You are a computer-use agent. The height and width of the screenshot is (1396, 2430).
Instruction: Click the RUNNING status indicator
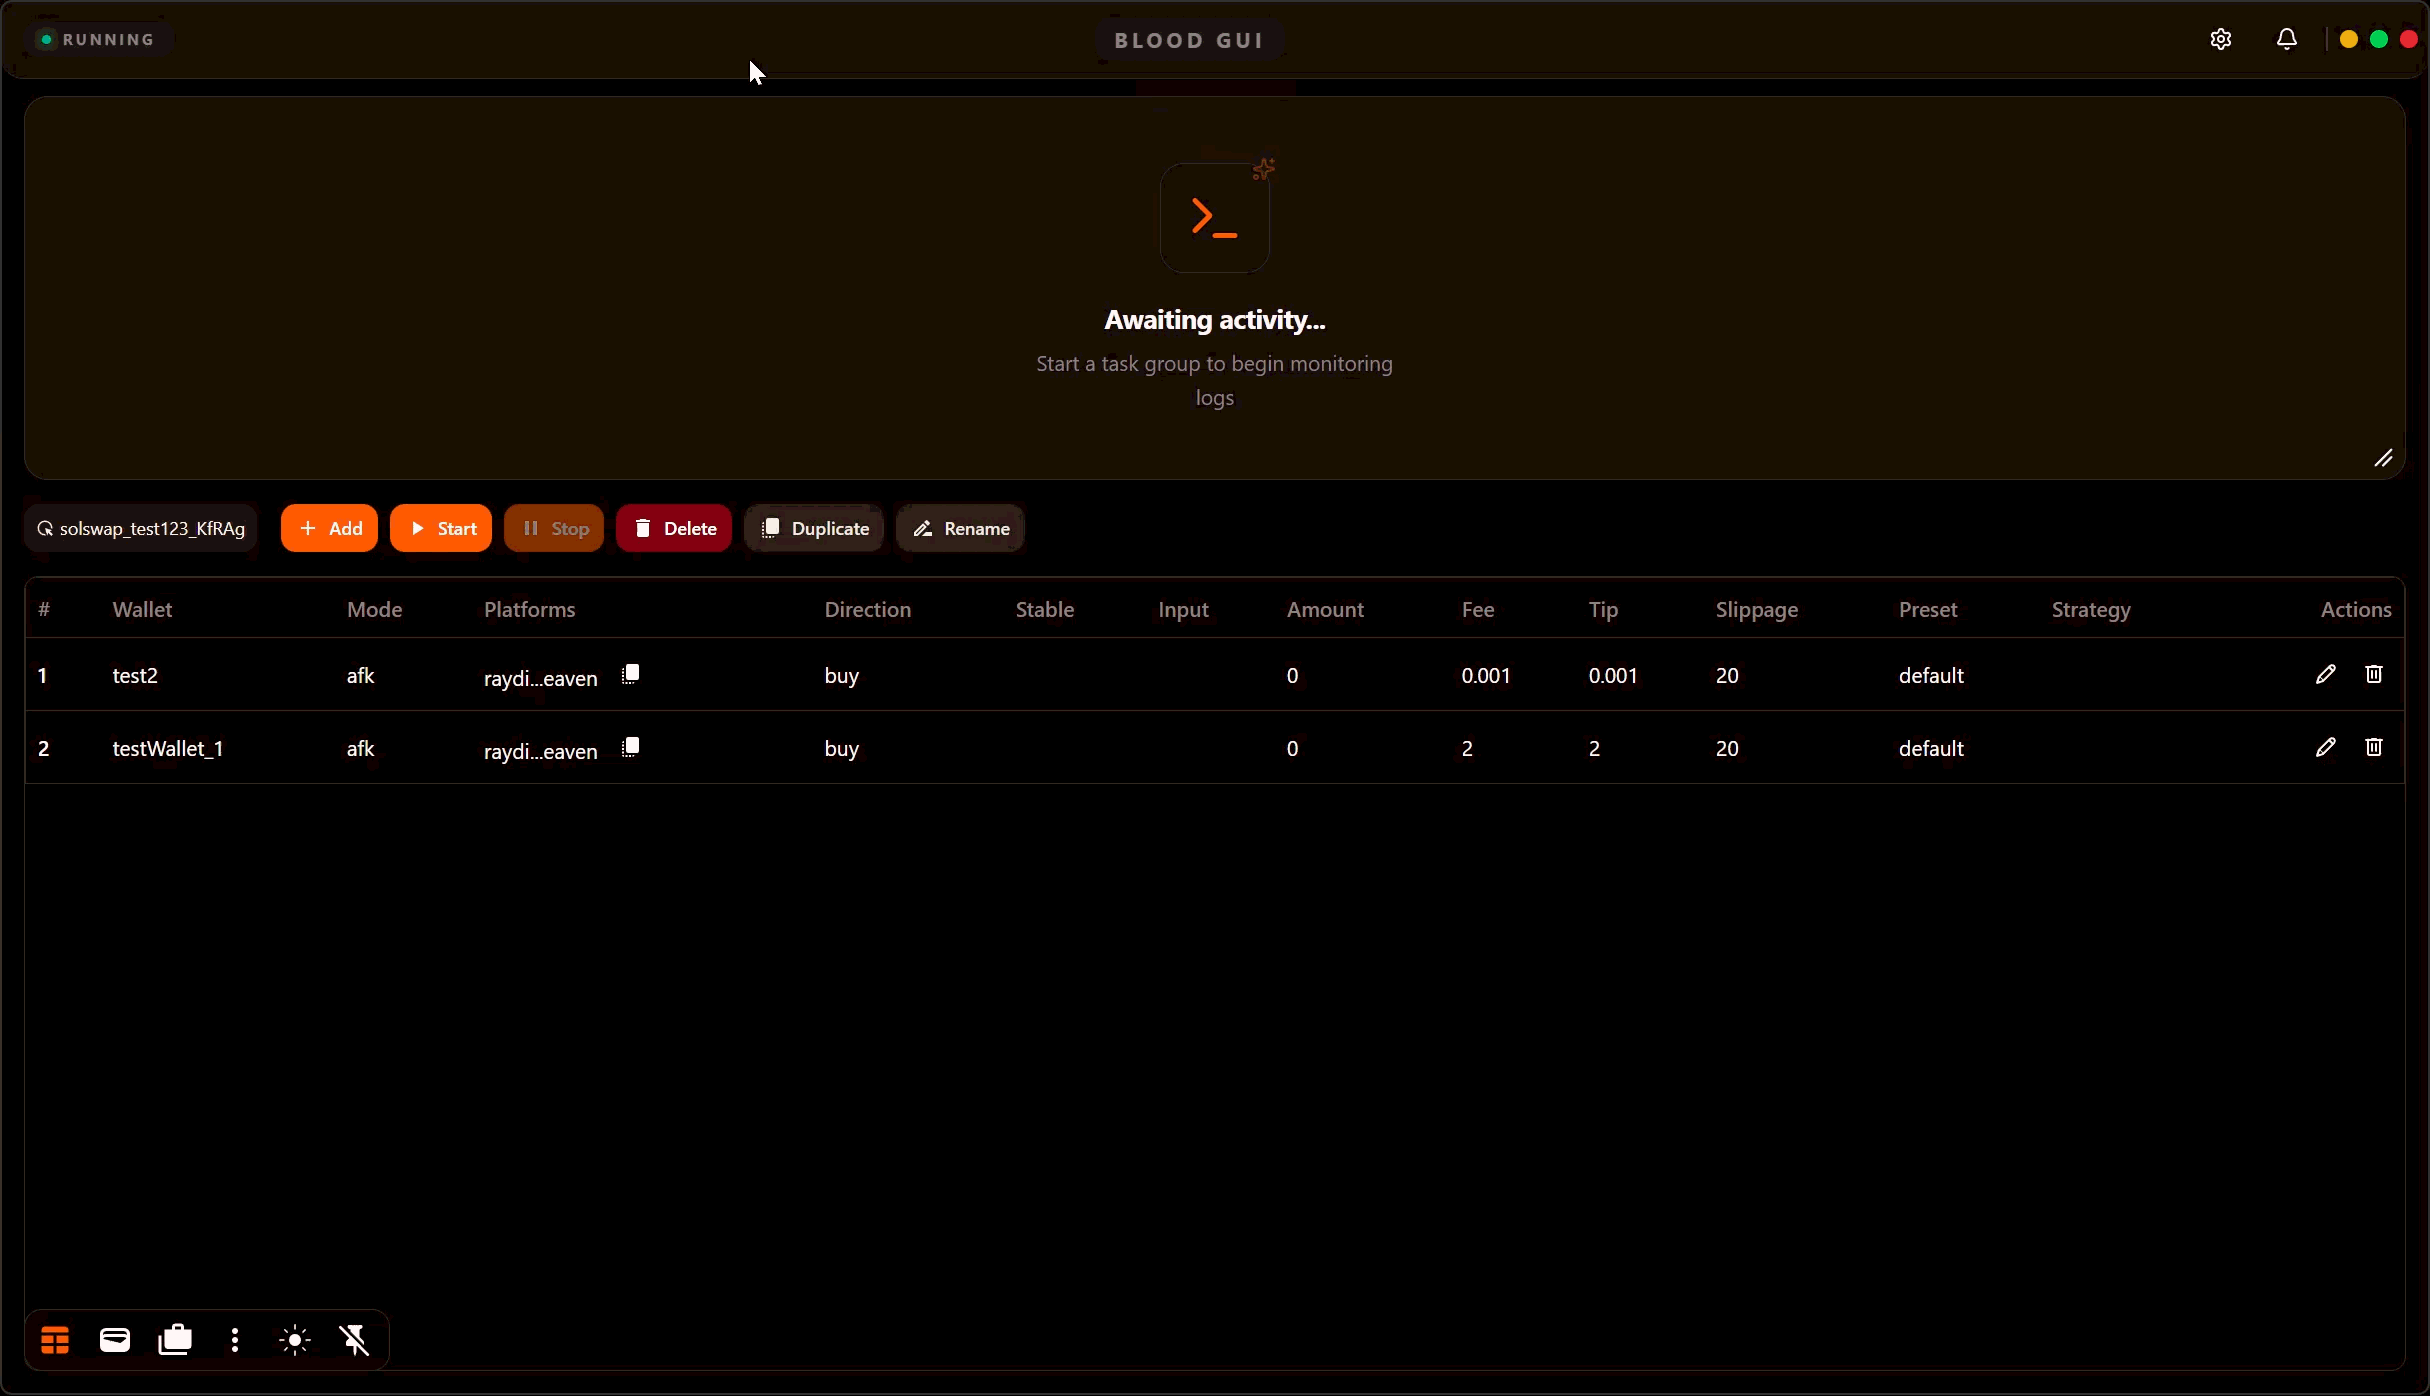coord(97,39)
